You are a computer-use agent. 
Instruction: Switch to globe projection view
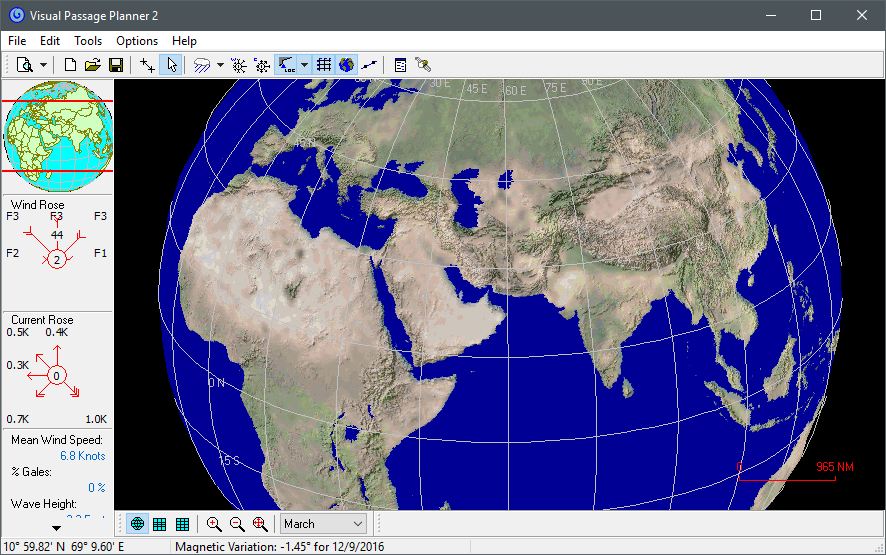(137, 524)
